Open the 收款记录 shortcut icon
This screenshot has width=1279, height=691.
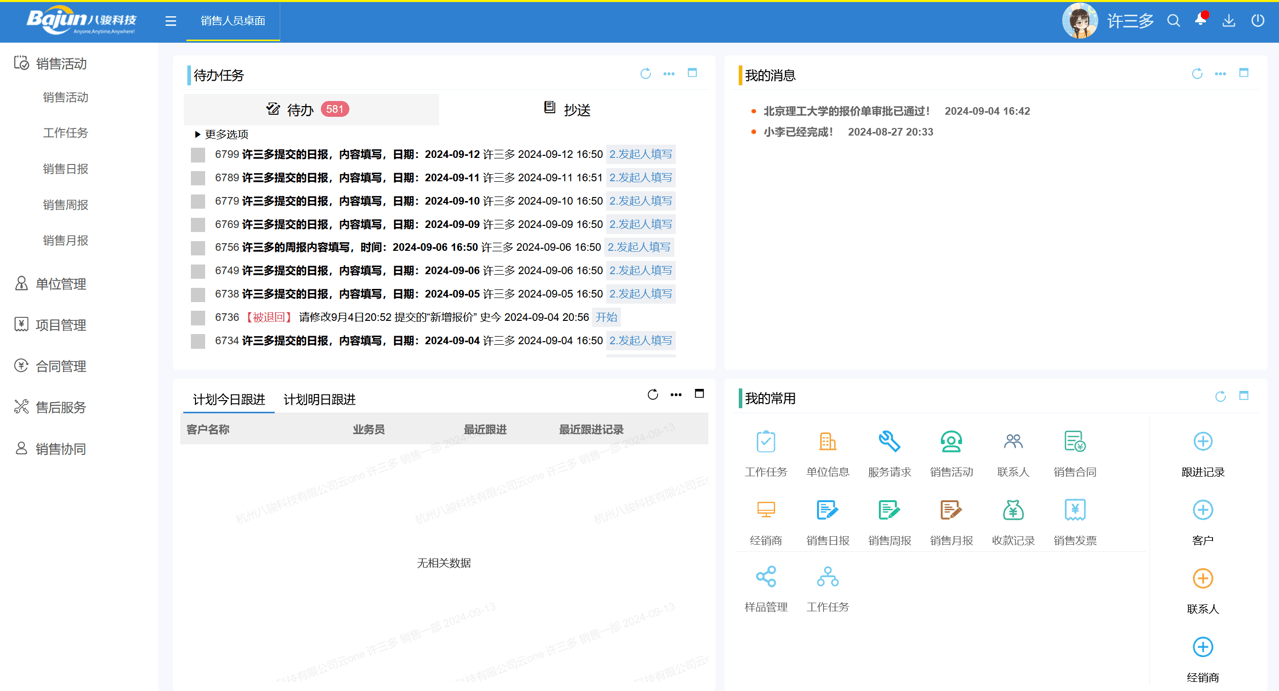(1013, 510)
